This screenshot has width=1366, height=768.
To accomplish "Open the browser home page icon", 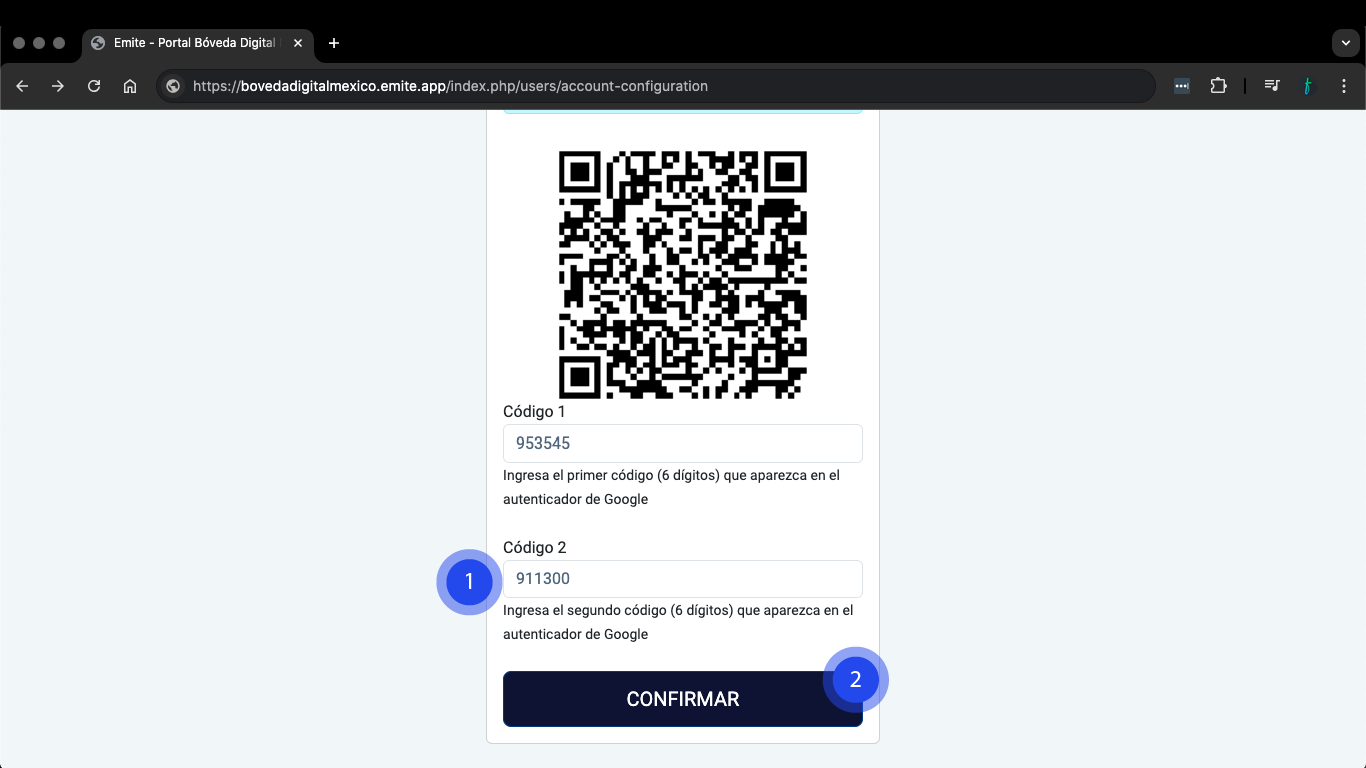I will tap(130, 86).
